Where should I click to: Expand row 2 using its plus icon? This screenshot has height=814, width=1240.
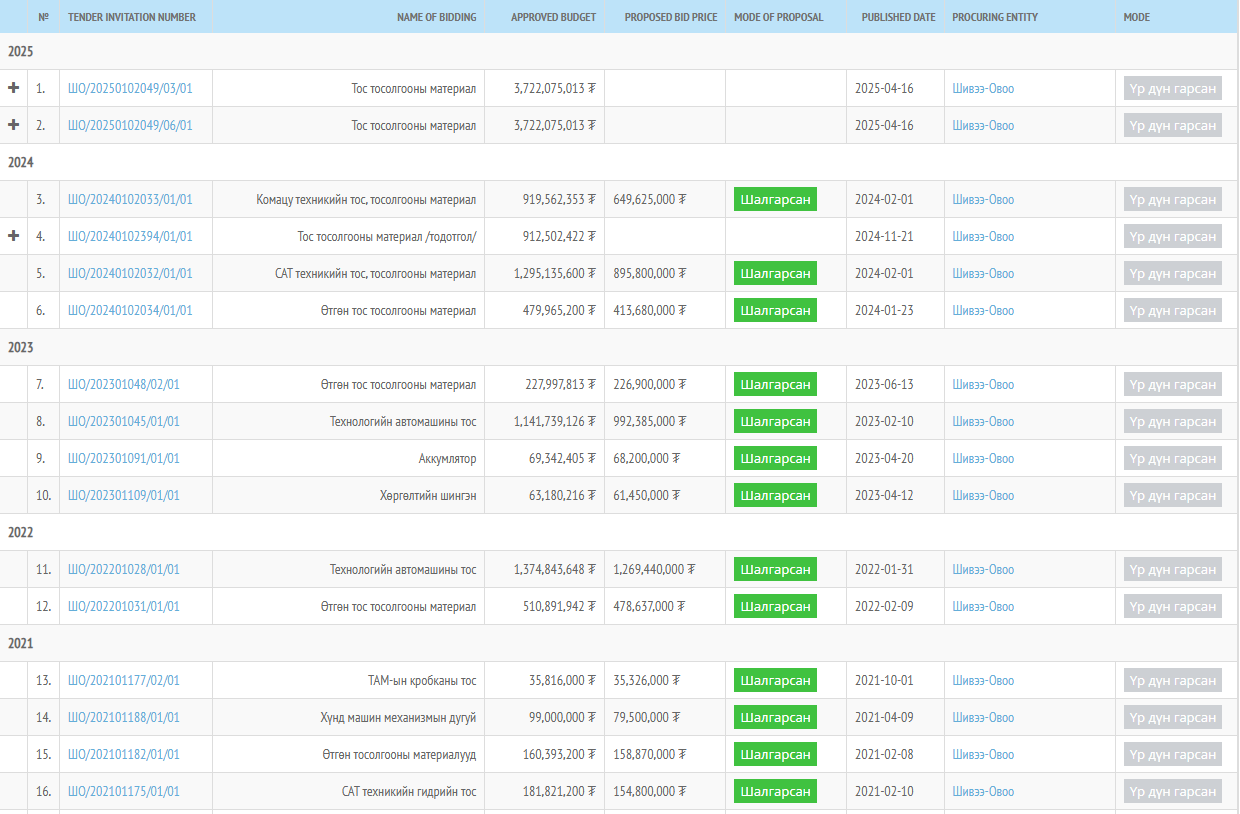tap(14, 125)
